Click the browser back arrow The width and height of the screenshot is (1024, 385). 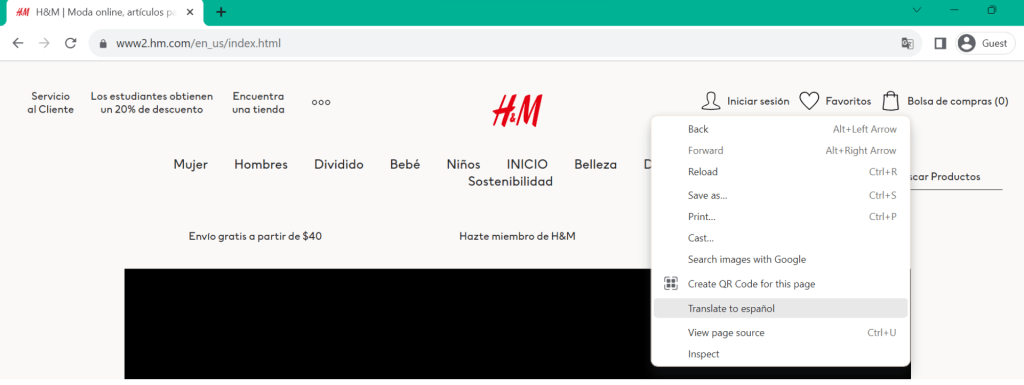(18, 43)
